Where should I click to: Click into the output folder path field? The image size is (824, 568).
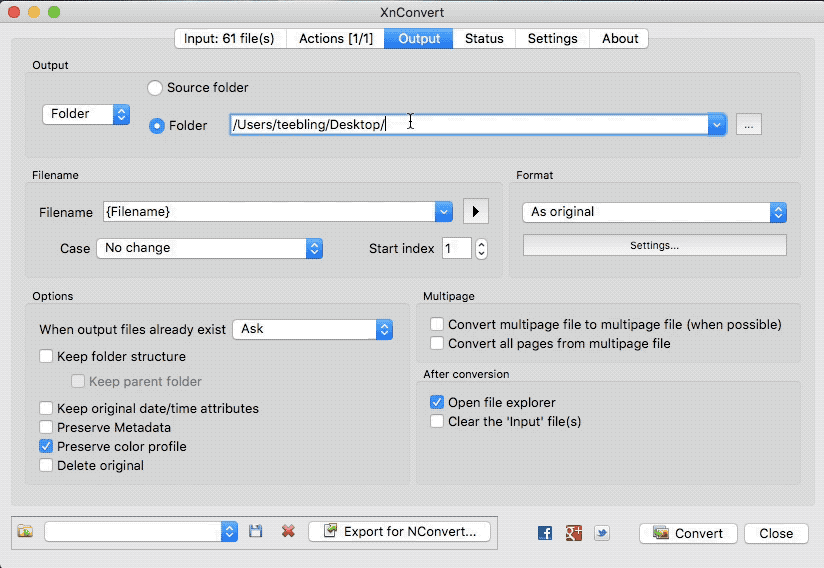pos(469,125)
